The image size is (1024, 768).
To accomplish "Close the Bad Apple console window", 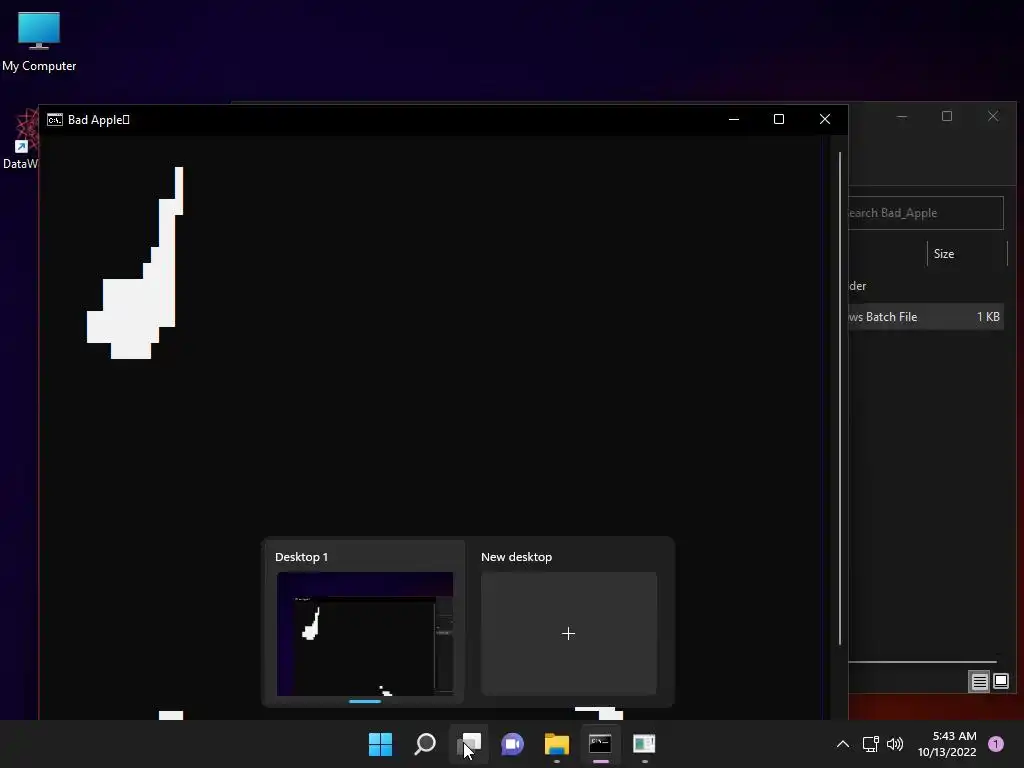I will click(825, 119).
